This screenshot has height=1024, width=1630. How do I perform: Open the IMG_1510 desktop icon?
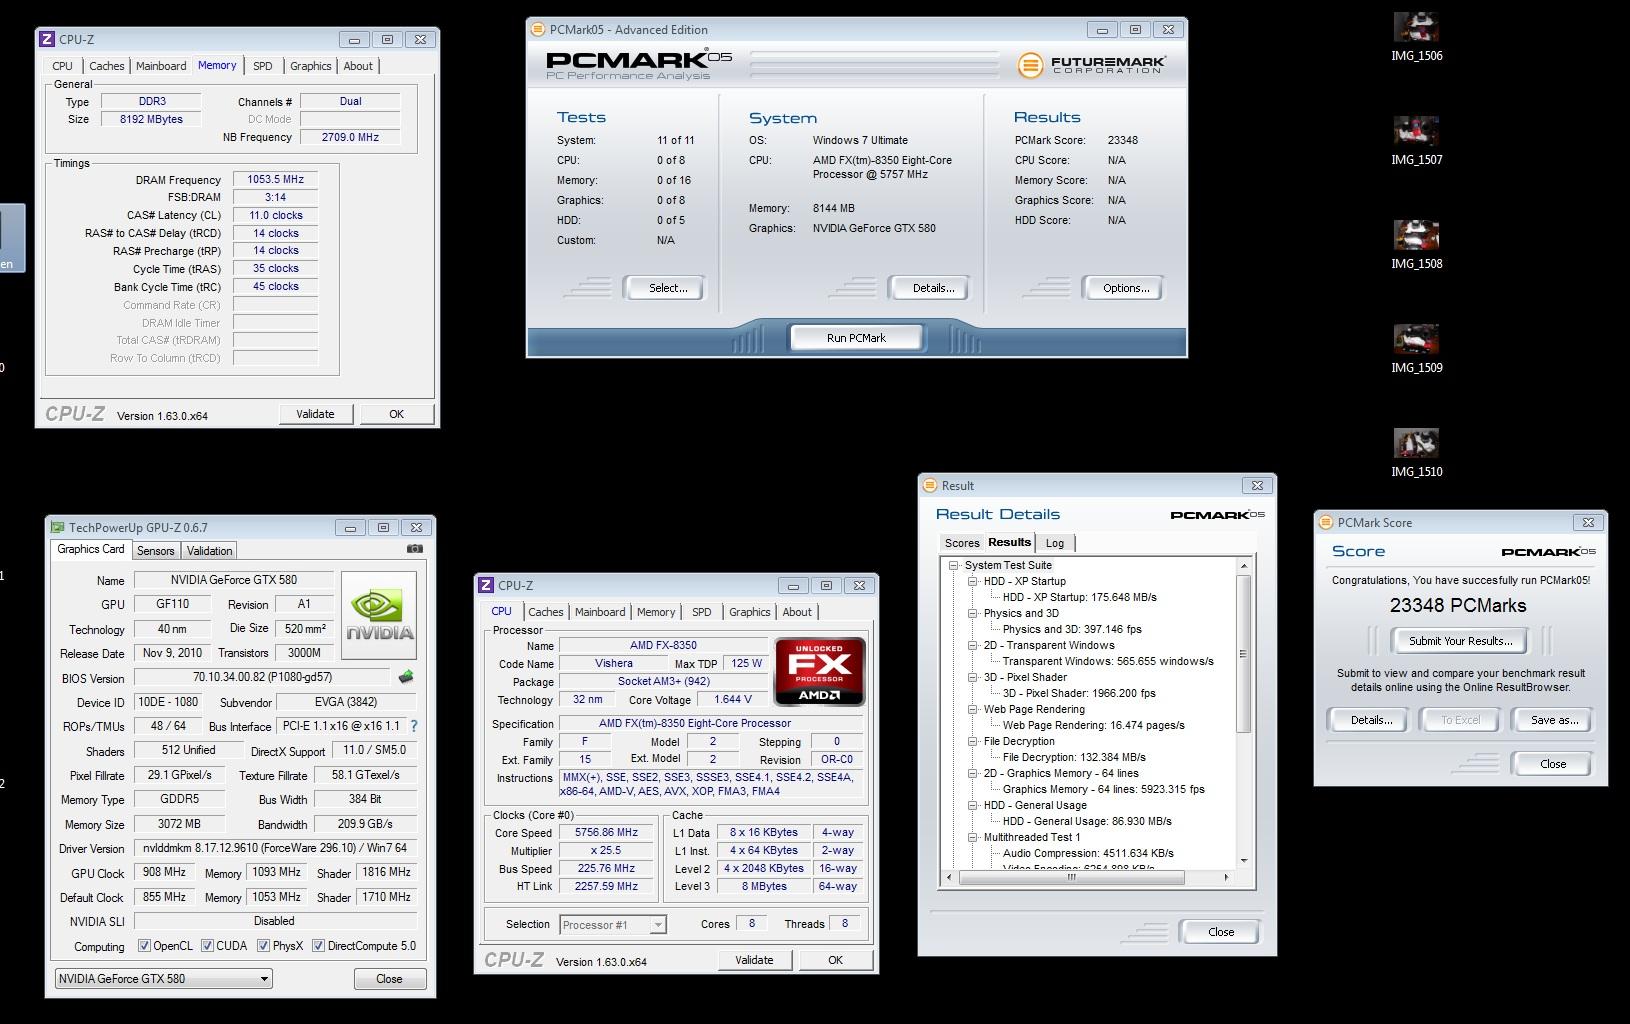tap(1416, 453)
